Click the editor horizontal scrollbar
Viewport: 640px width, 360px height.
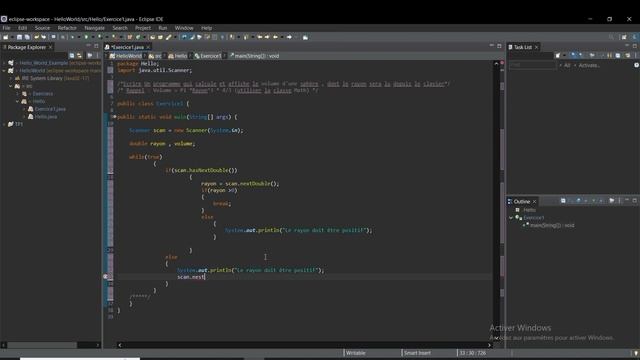304,345
